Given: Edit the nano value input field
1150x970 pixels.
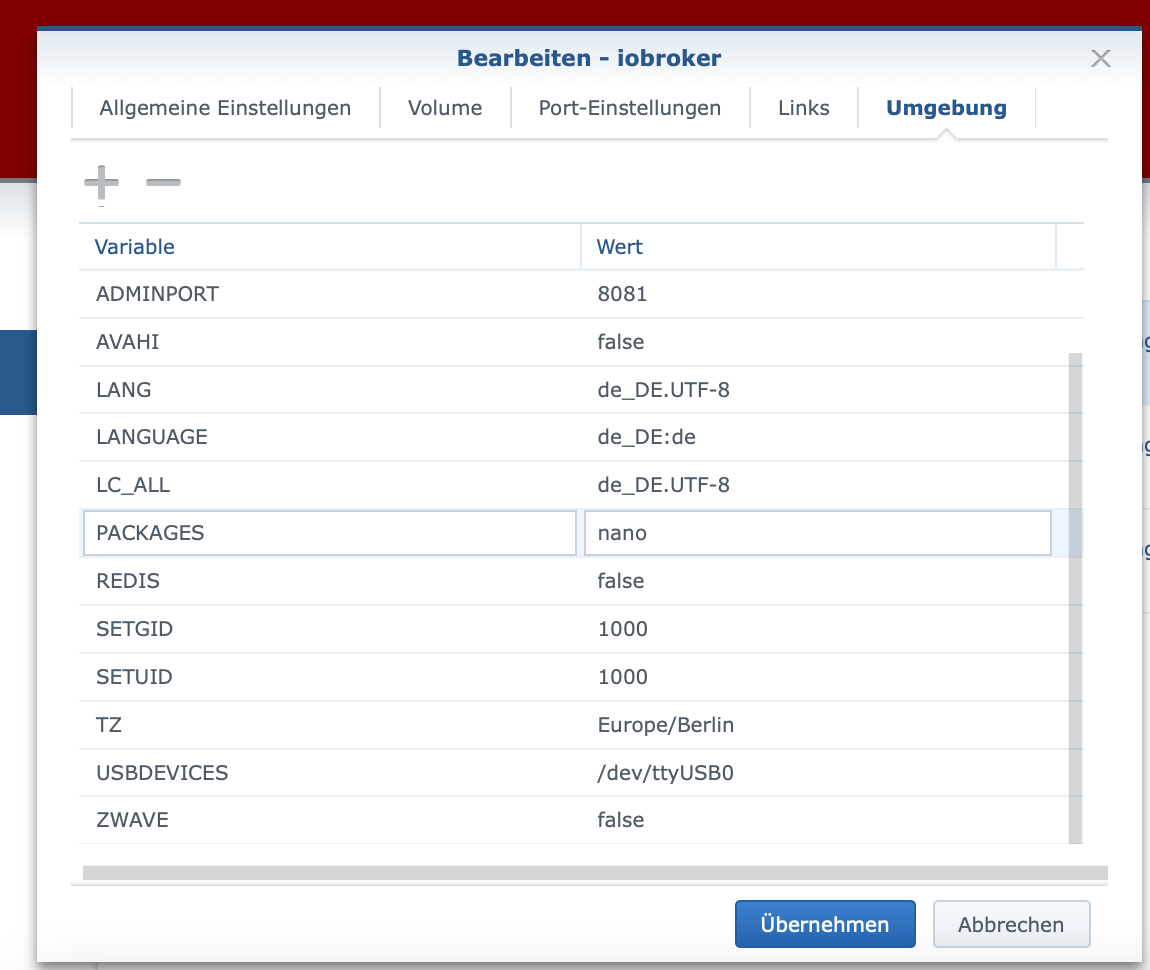Looking at the screenshot, I should [x=818, y=533].
